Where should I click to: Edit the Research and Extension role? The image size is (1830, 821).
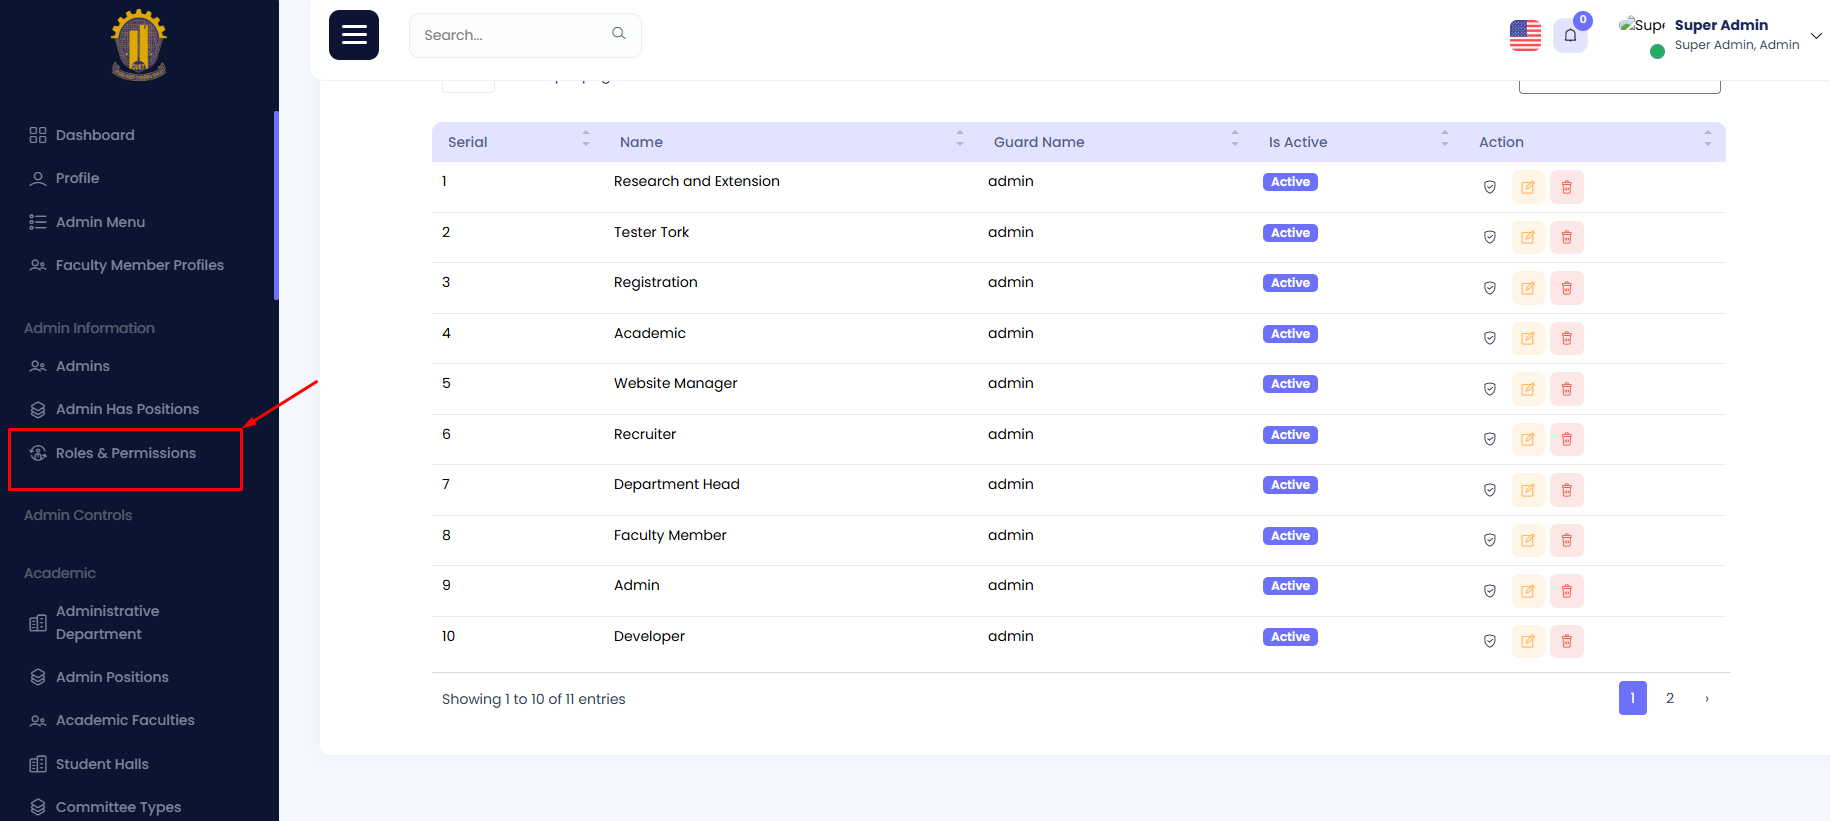1527,187
